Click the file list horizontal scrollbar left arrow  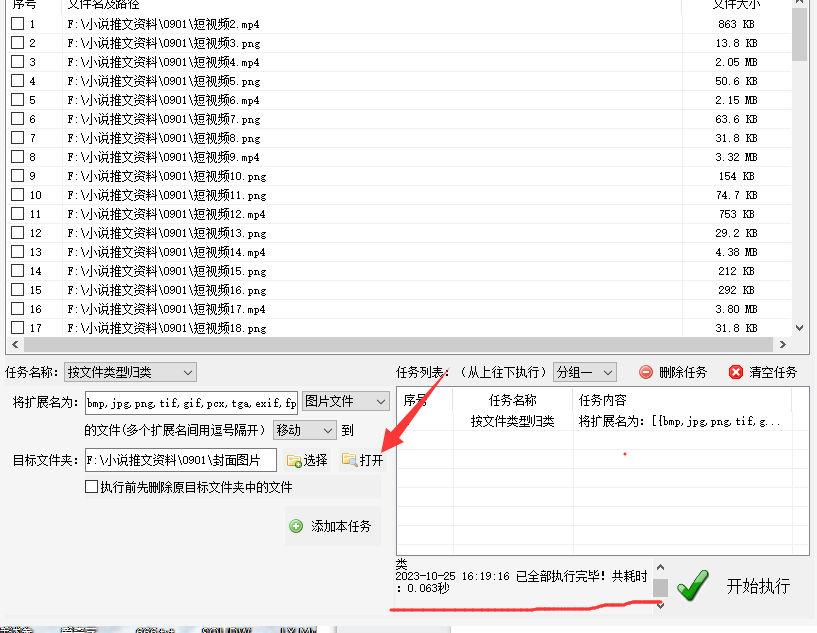[x=15, y=344]
